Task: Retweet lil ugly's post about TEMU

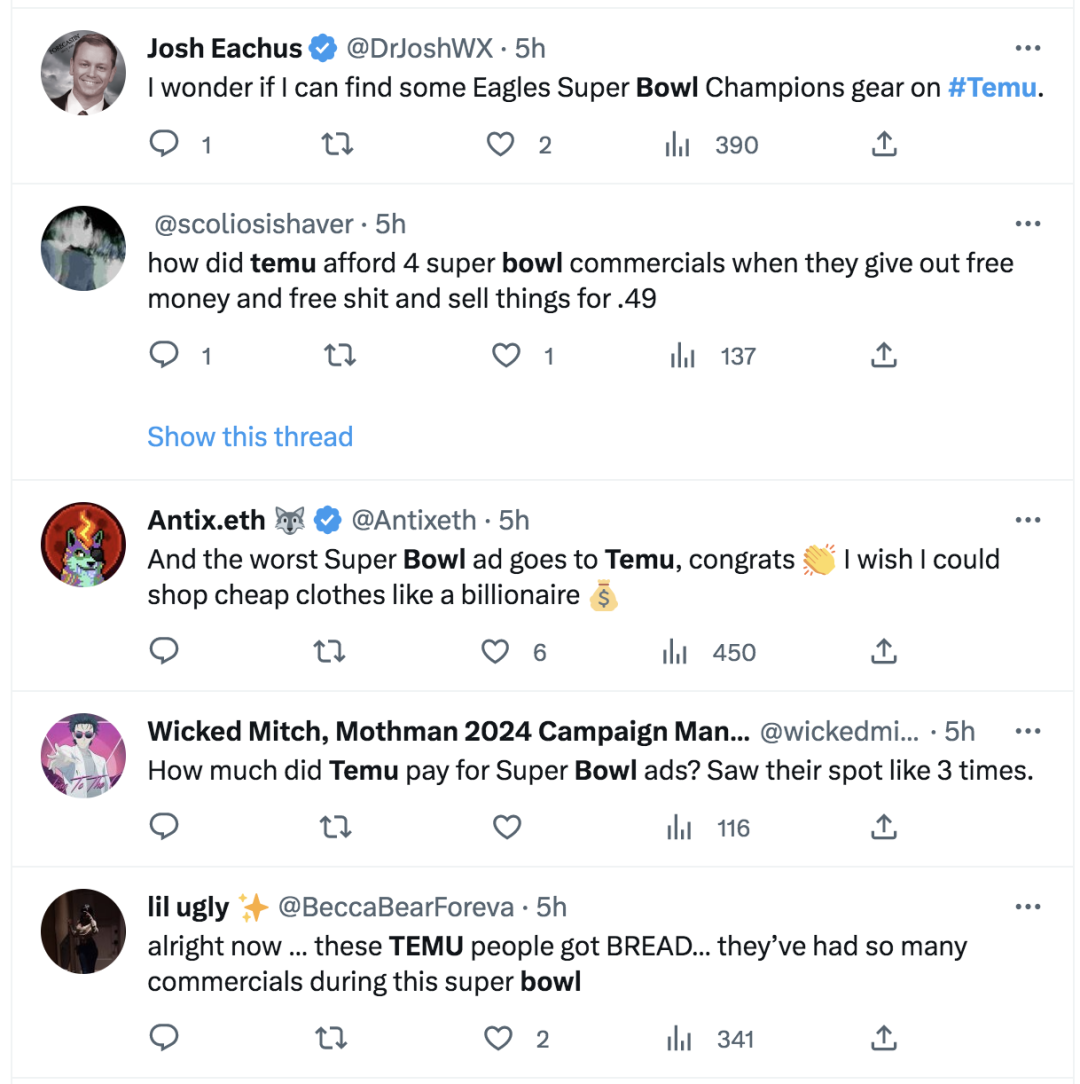Action: [x=330, y=1038]
